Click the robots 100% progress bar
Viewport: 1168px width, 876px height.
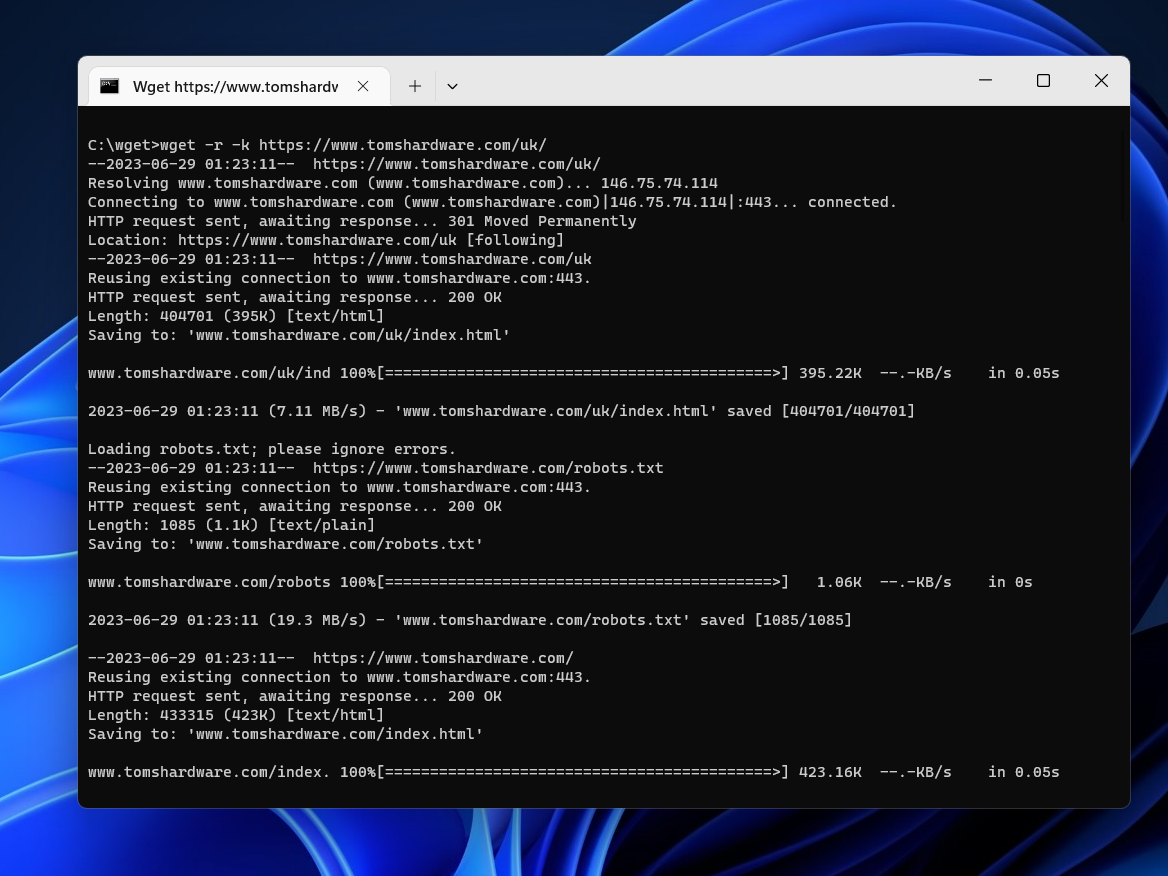[x=583, y=582]
